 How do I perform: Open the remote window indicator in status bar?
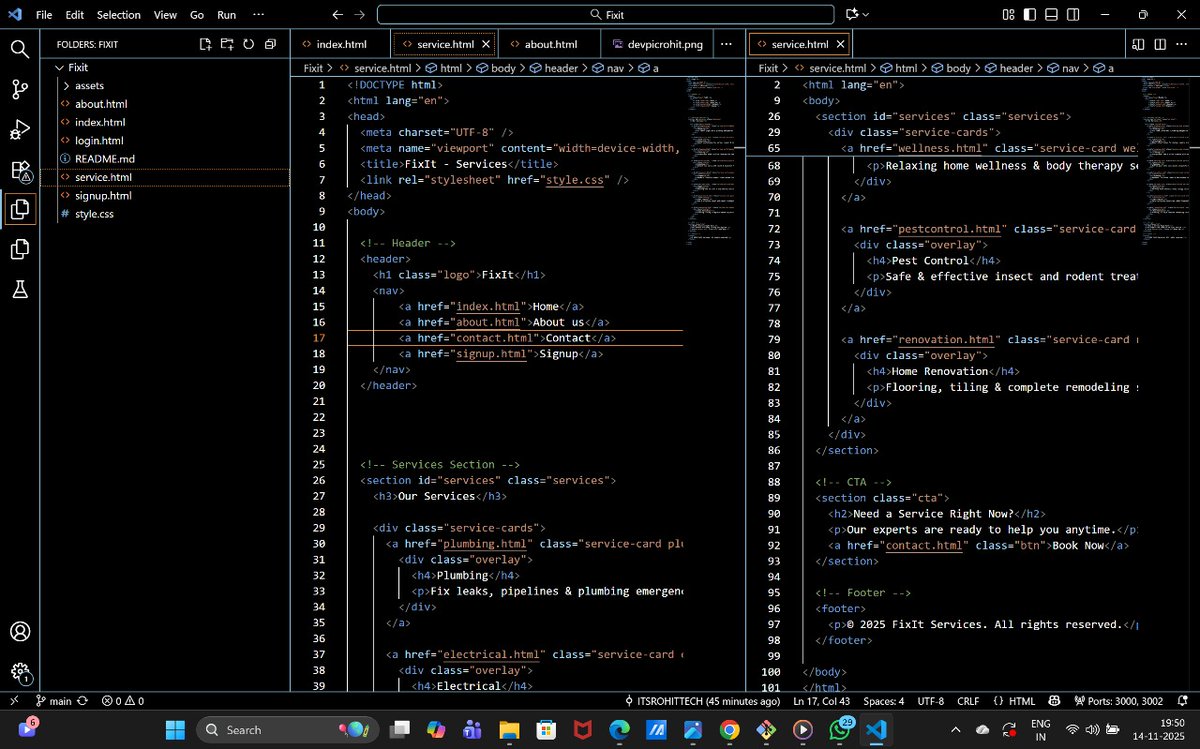point(14,701)
